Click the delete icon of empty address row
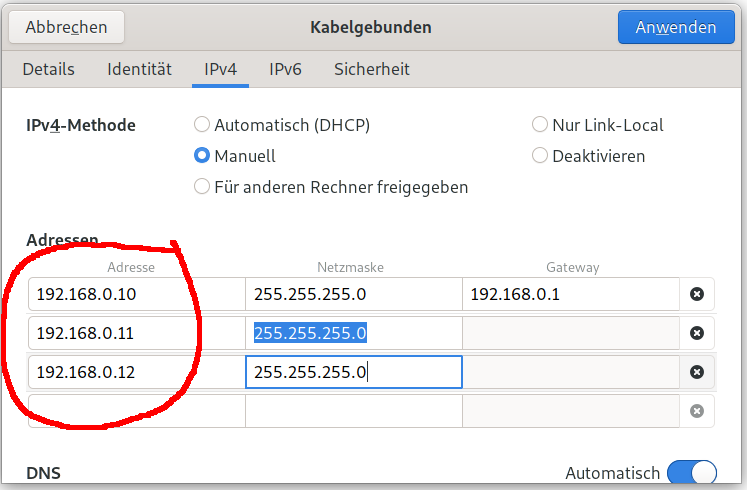 coord(697,411)
